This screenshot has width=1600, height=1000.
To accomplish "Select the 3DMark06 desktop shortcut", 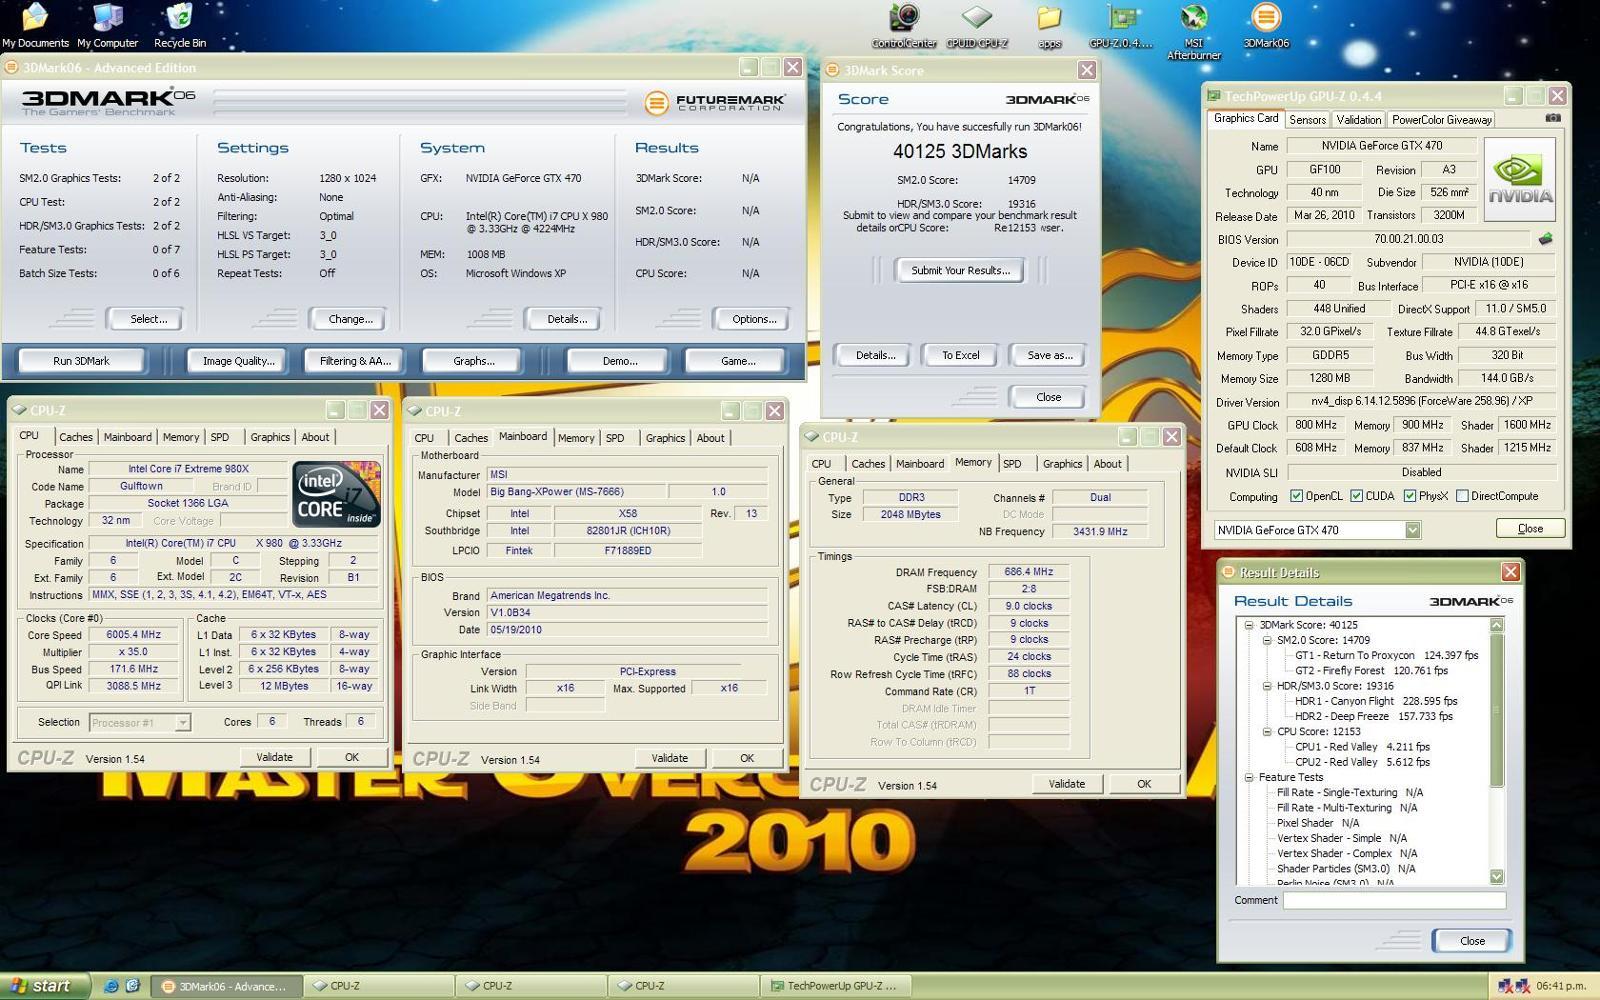I will pos(1266,25).
